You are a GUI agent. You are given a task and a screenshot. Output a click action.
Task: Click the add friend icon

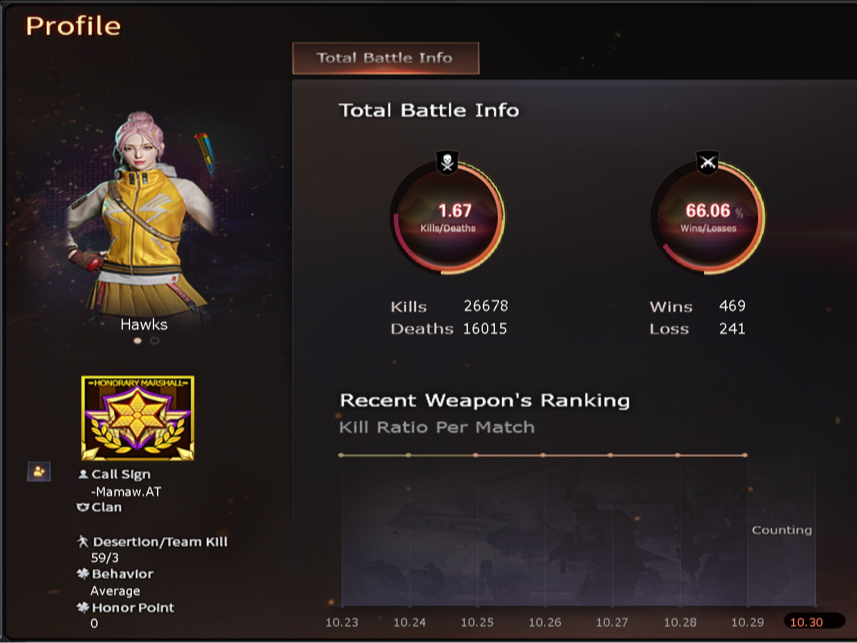point(39,471)
